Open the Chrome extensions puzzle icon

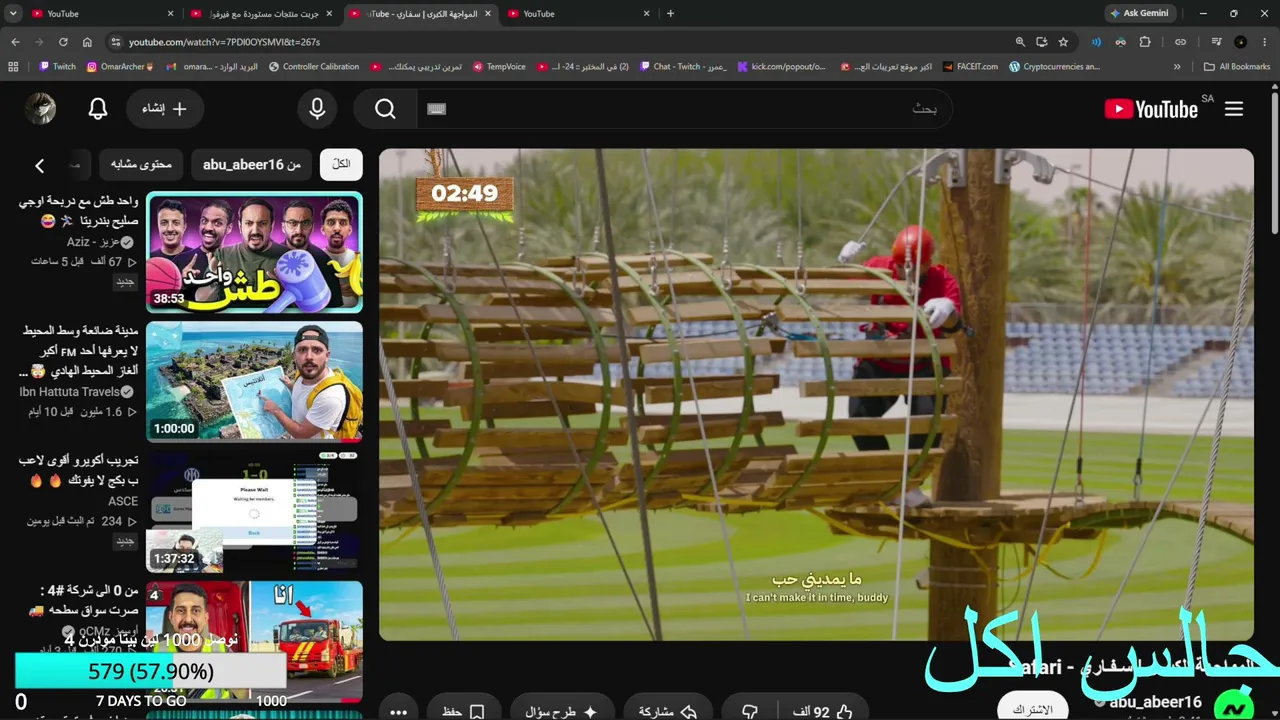coord(1145,42)
